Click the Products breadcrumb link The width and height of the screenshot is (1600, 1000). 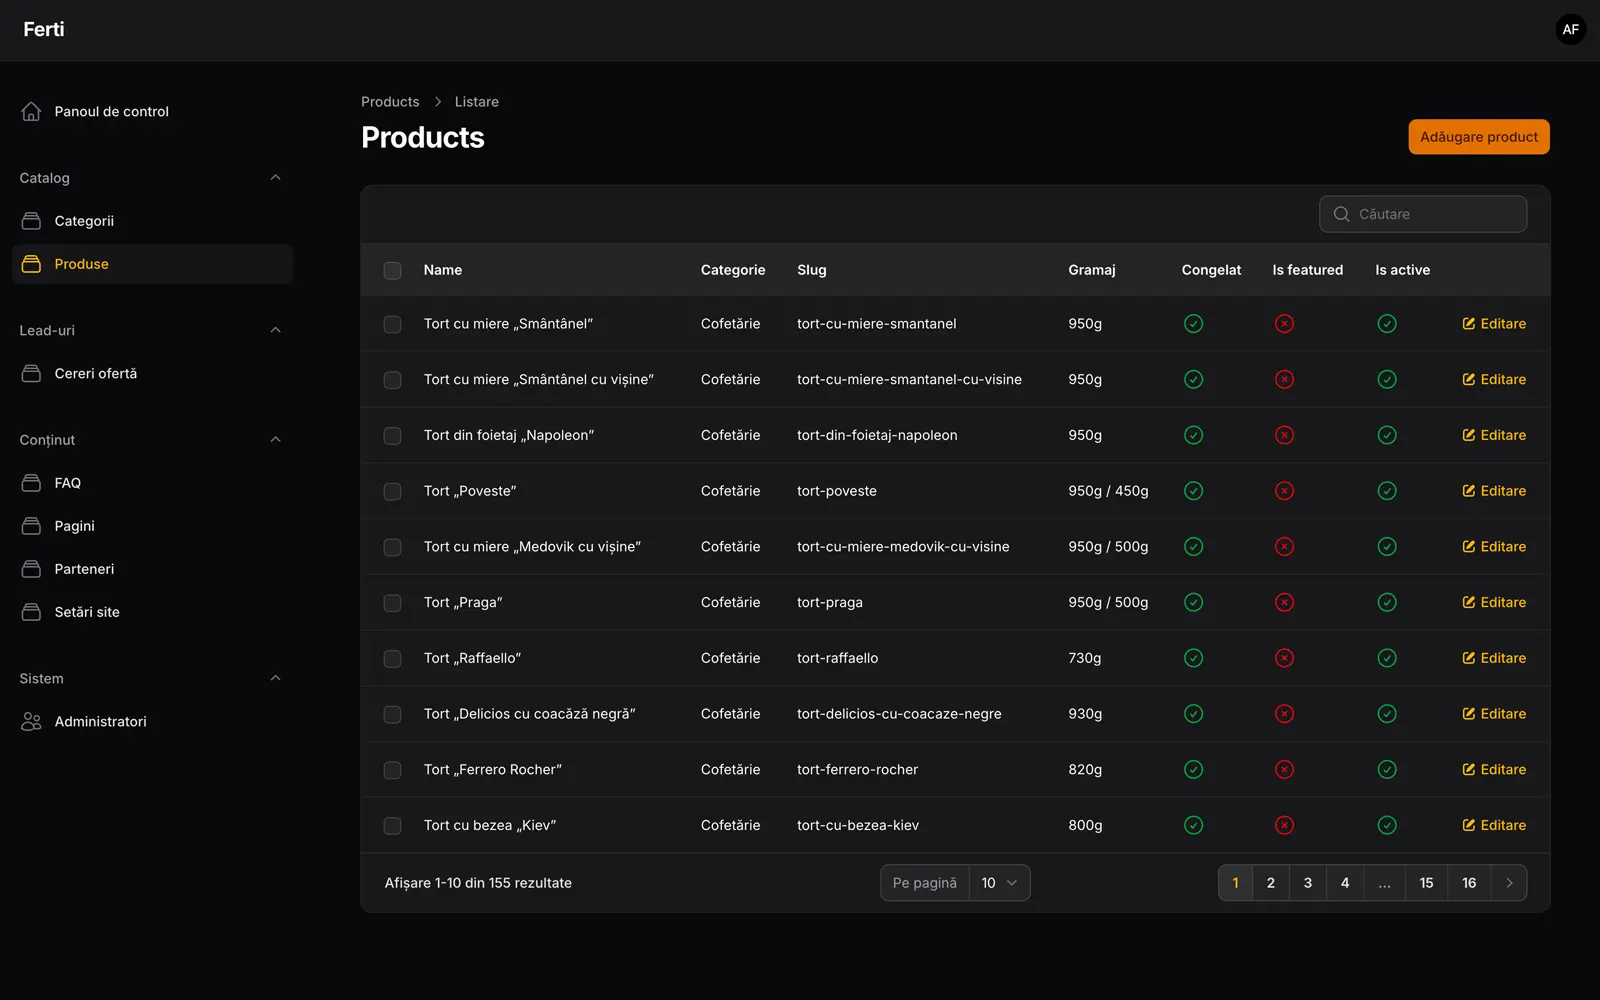pyautogui.click(x=390, y=102)
